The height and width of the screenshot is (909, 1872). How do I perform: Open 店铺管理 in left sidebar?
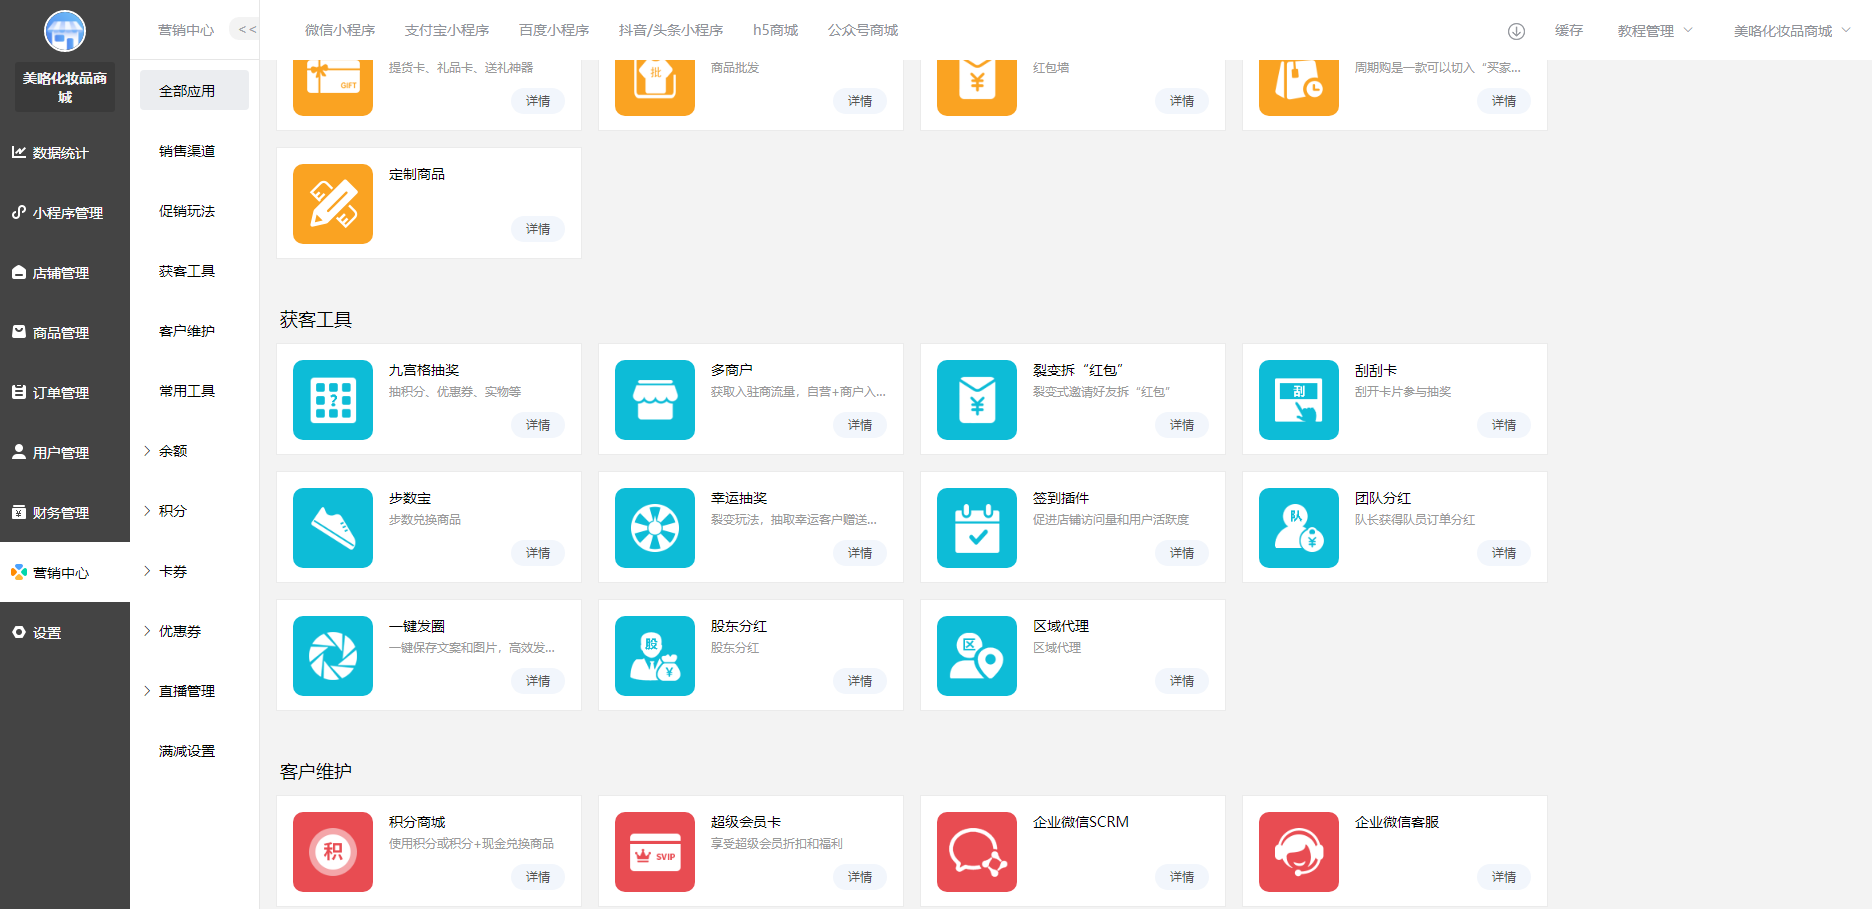[65, 273]
